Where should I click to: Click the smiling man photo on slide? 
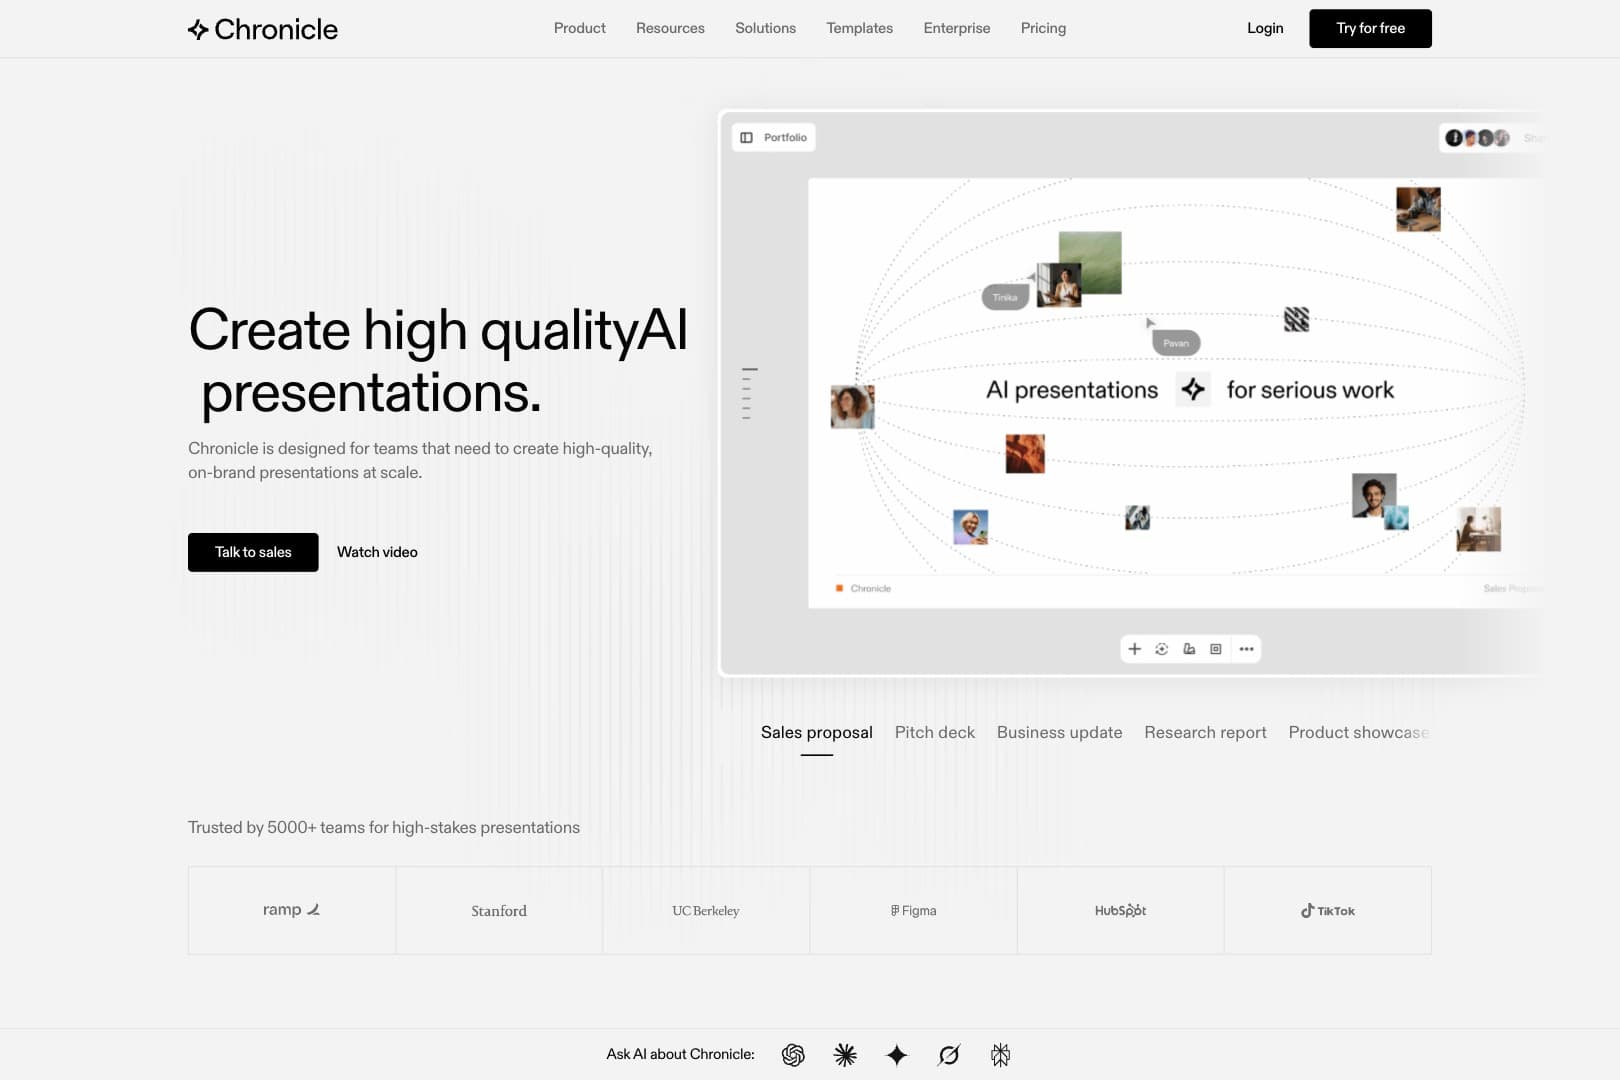pyautogui.click(x=1374, y=495)
